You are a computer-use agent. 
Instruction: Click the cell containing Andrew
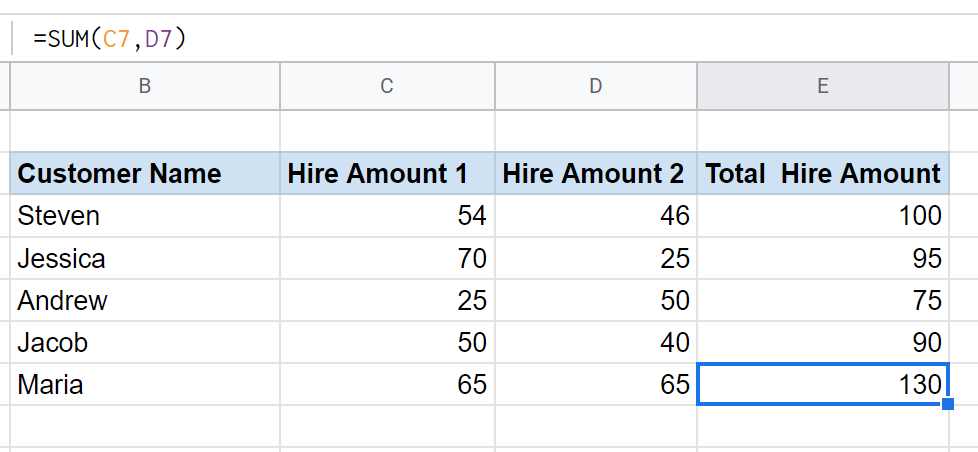tap(145, 301)
